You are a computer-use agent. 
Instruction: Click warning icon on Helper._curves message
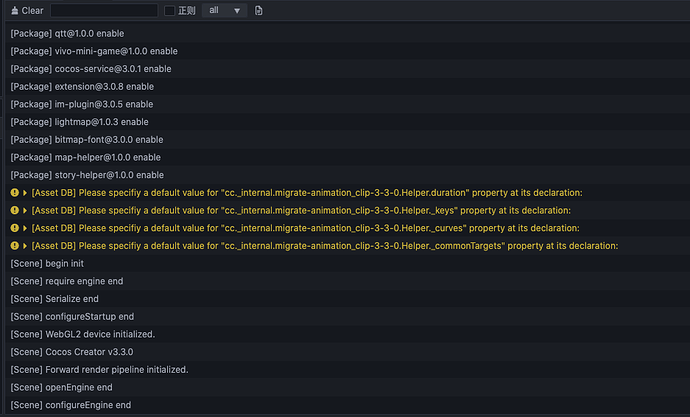(14, 228)
